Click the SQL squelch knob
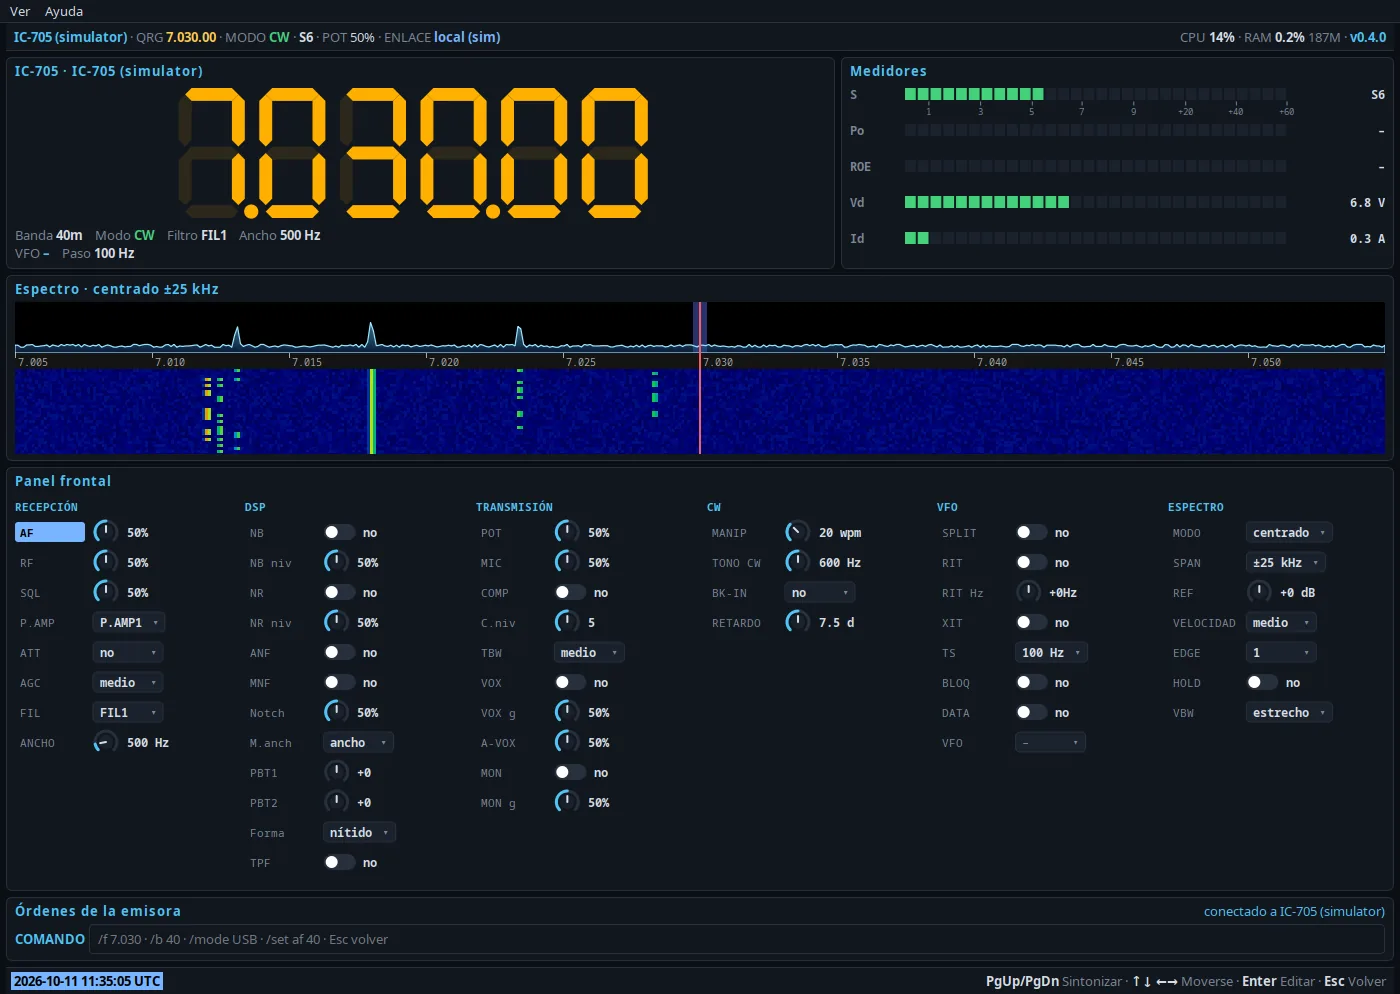This screenshot has width=1400, height=994. [x=105, y=592]
